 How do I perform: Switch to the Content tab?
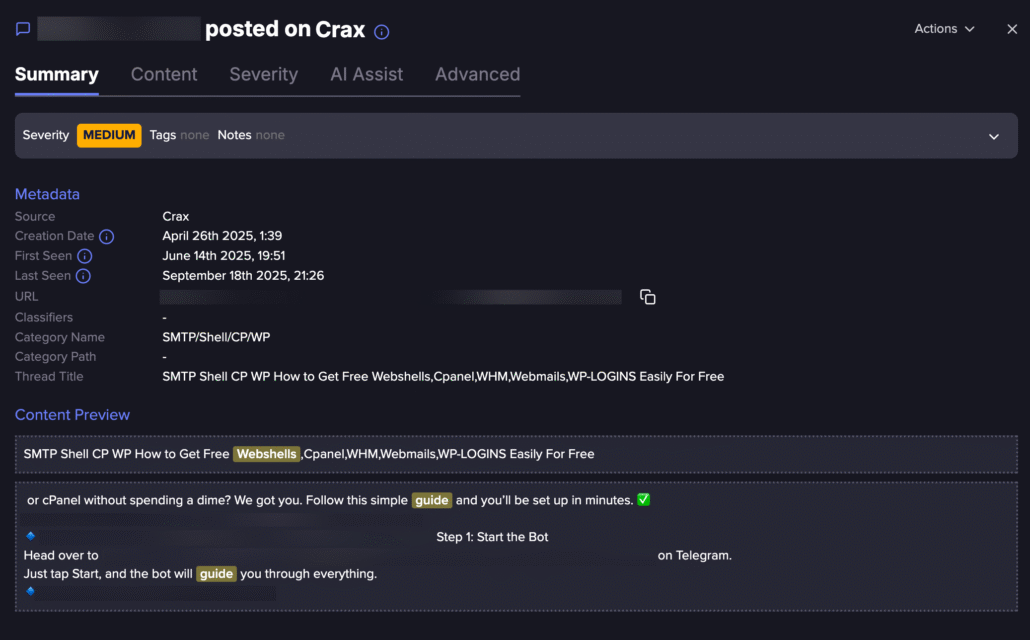click(164, 74)
